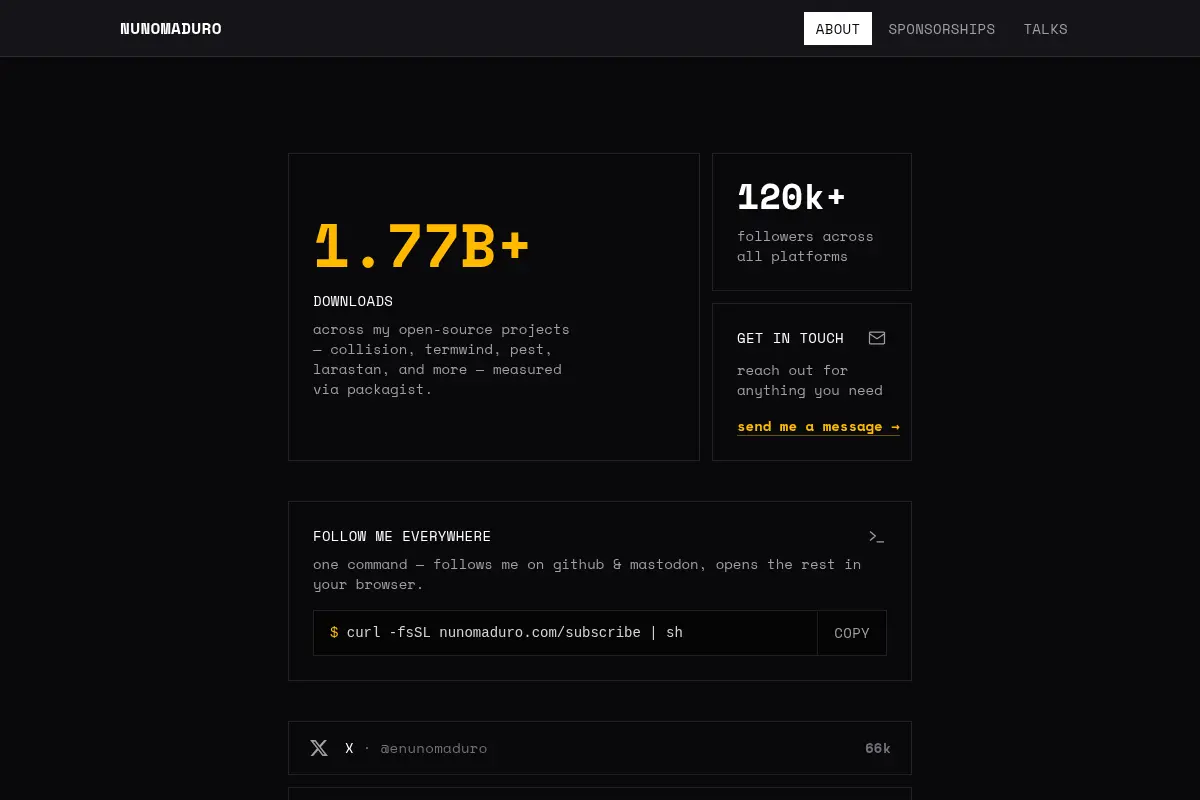Screen dimensions: 1200x800
Task: Open the @enunomaduro X profile row
Action: pos(600,748)
